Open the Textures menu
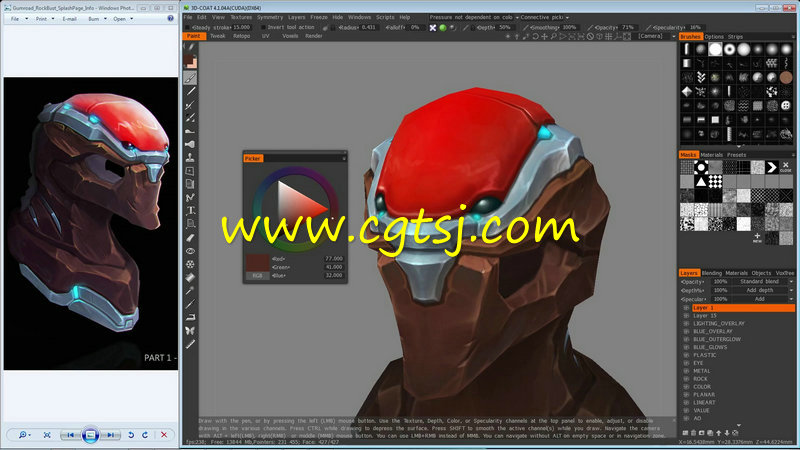Image resolution: width=800 pixels, height=450 pixels. [241, 17]
